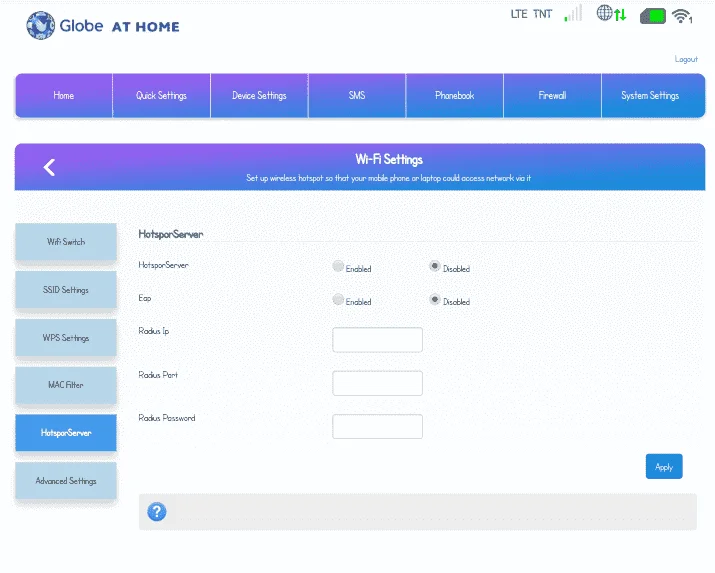The image size is (715, 573).
Task: Click the Wi-Fi Settings page title
Action: [x=389, y=159]
